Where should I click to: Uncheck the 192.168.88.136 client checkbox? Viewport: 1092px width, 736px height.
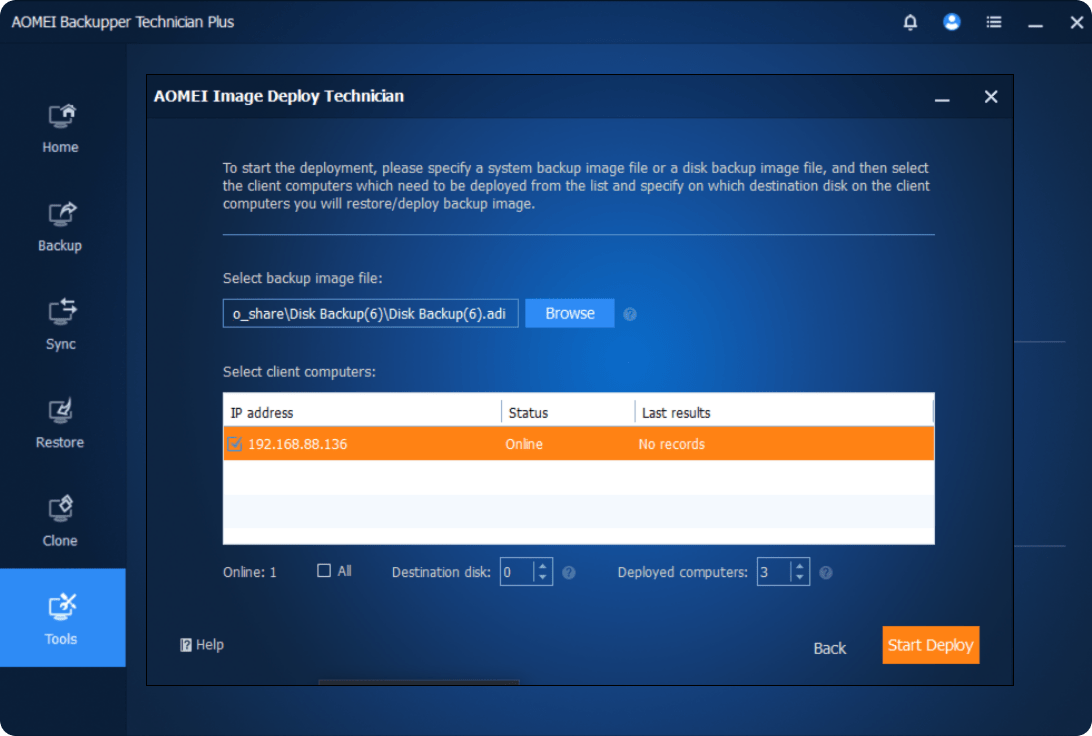pyautogui.click(x=235, y=444)
